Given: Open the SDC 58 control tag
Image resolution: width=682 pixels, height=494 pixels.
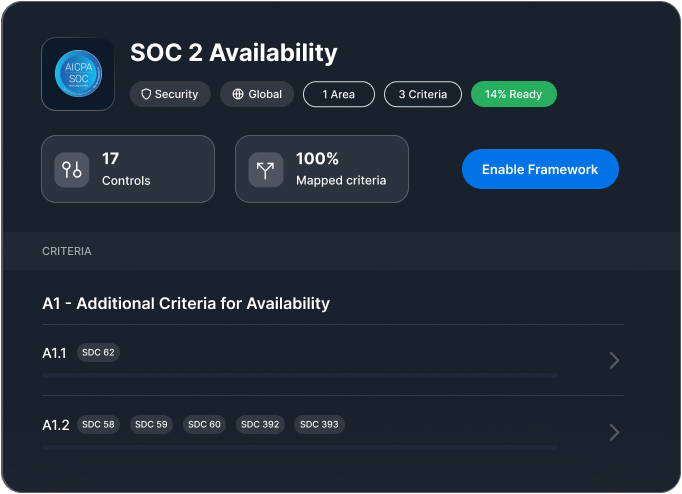Looking at the screenshot, I should tap(98, 425).
